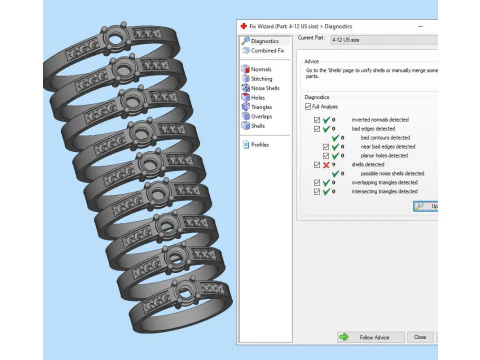Go to the Normals page
This screenshot has width=480, height=360.
point(261,69)
